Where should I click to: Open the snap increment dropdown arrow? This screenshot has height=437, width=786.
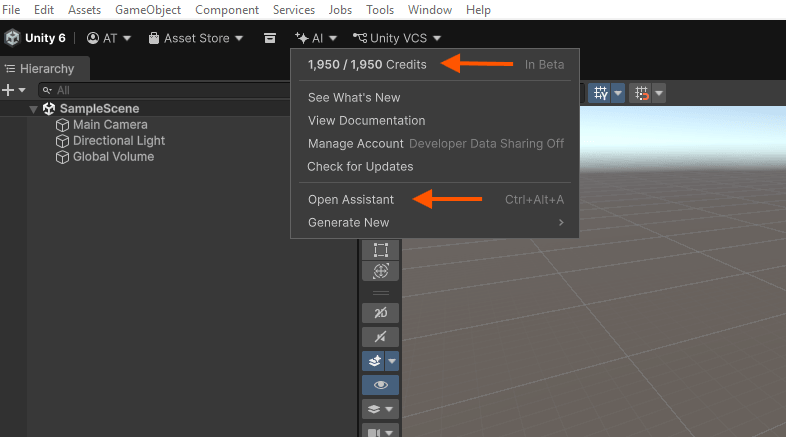point(659,93)
